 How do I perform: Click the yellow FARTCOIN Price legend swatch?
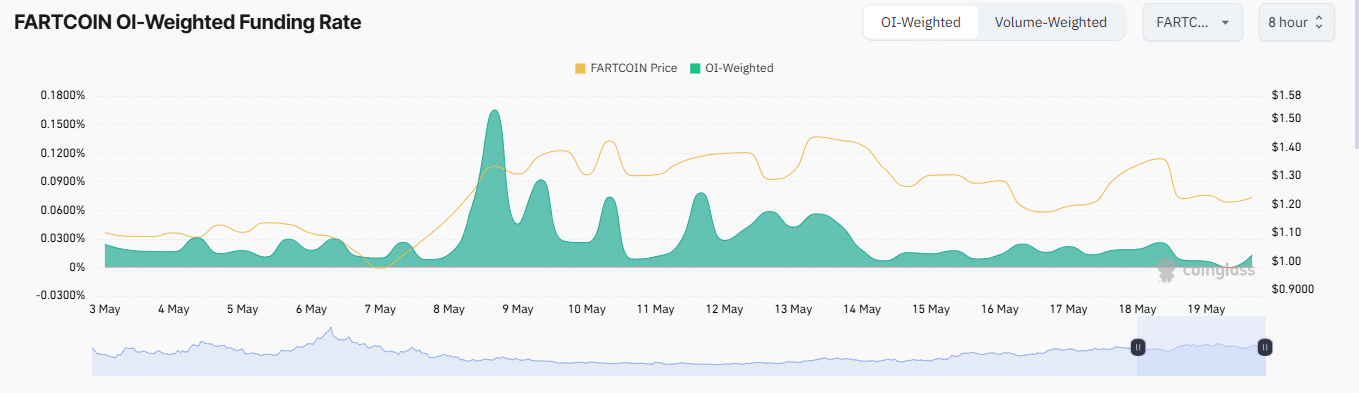580,68
